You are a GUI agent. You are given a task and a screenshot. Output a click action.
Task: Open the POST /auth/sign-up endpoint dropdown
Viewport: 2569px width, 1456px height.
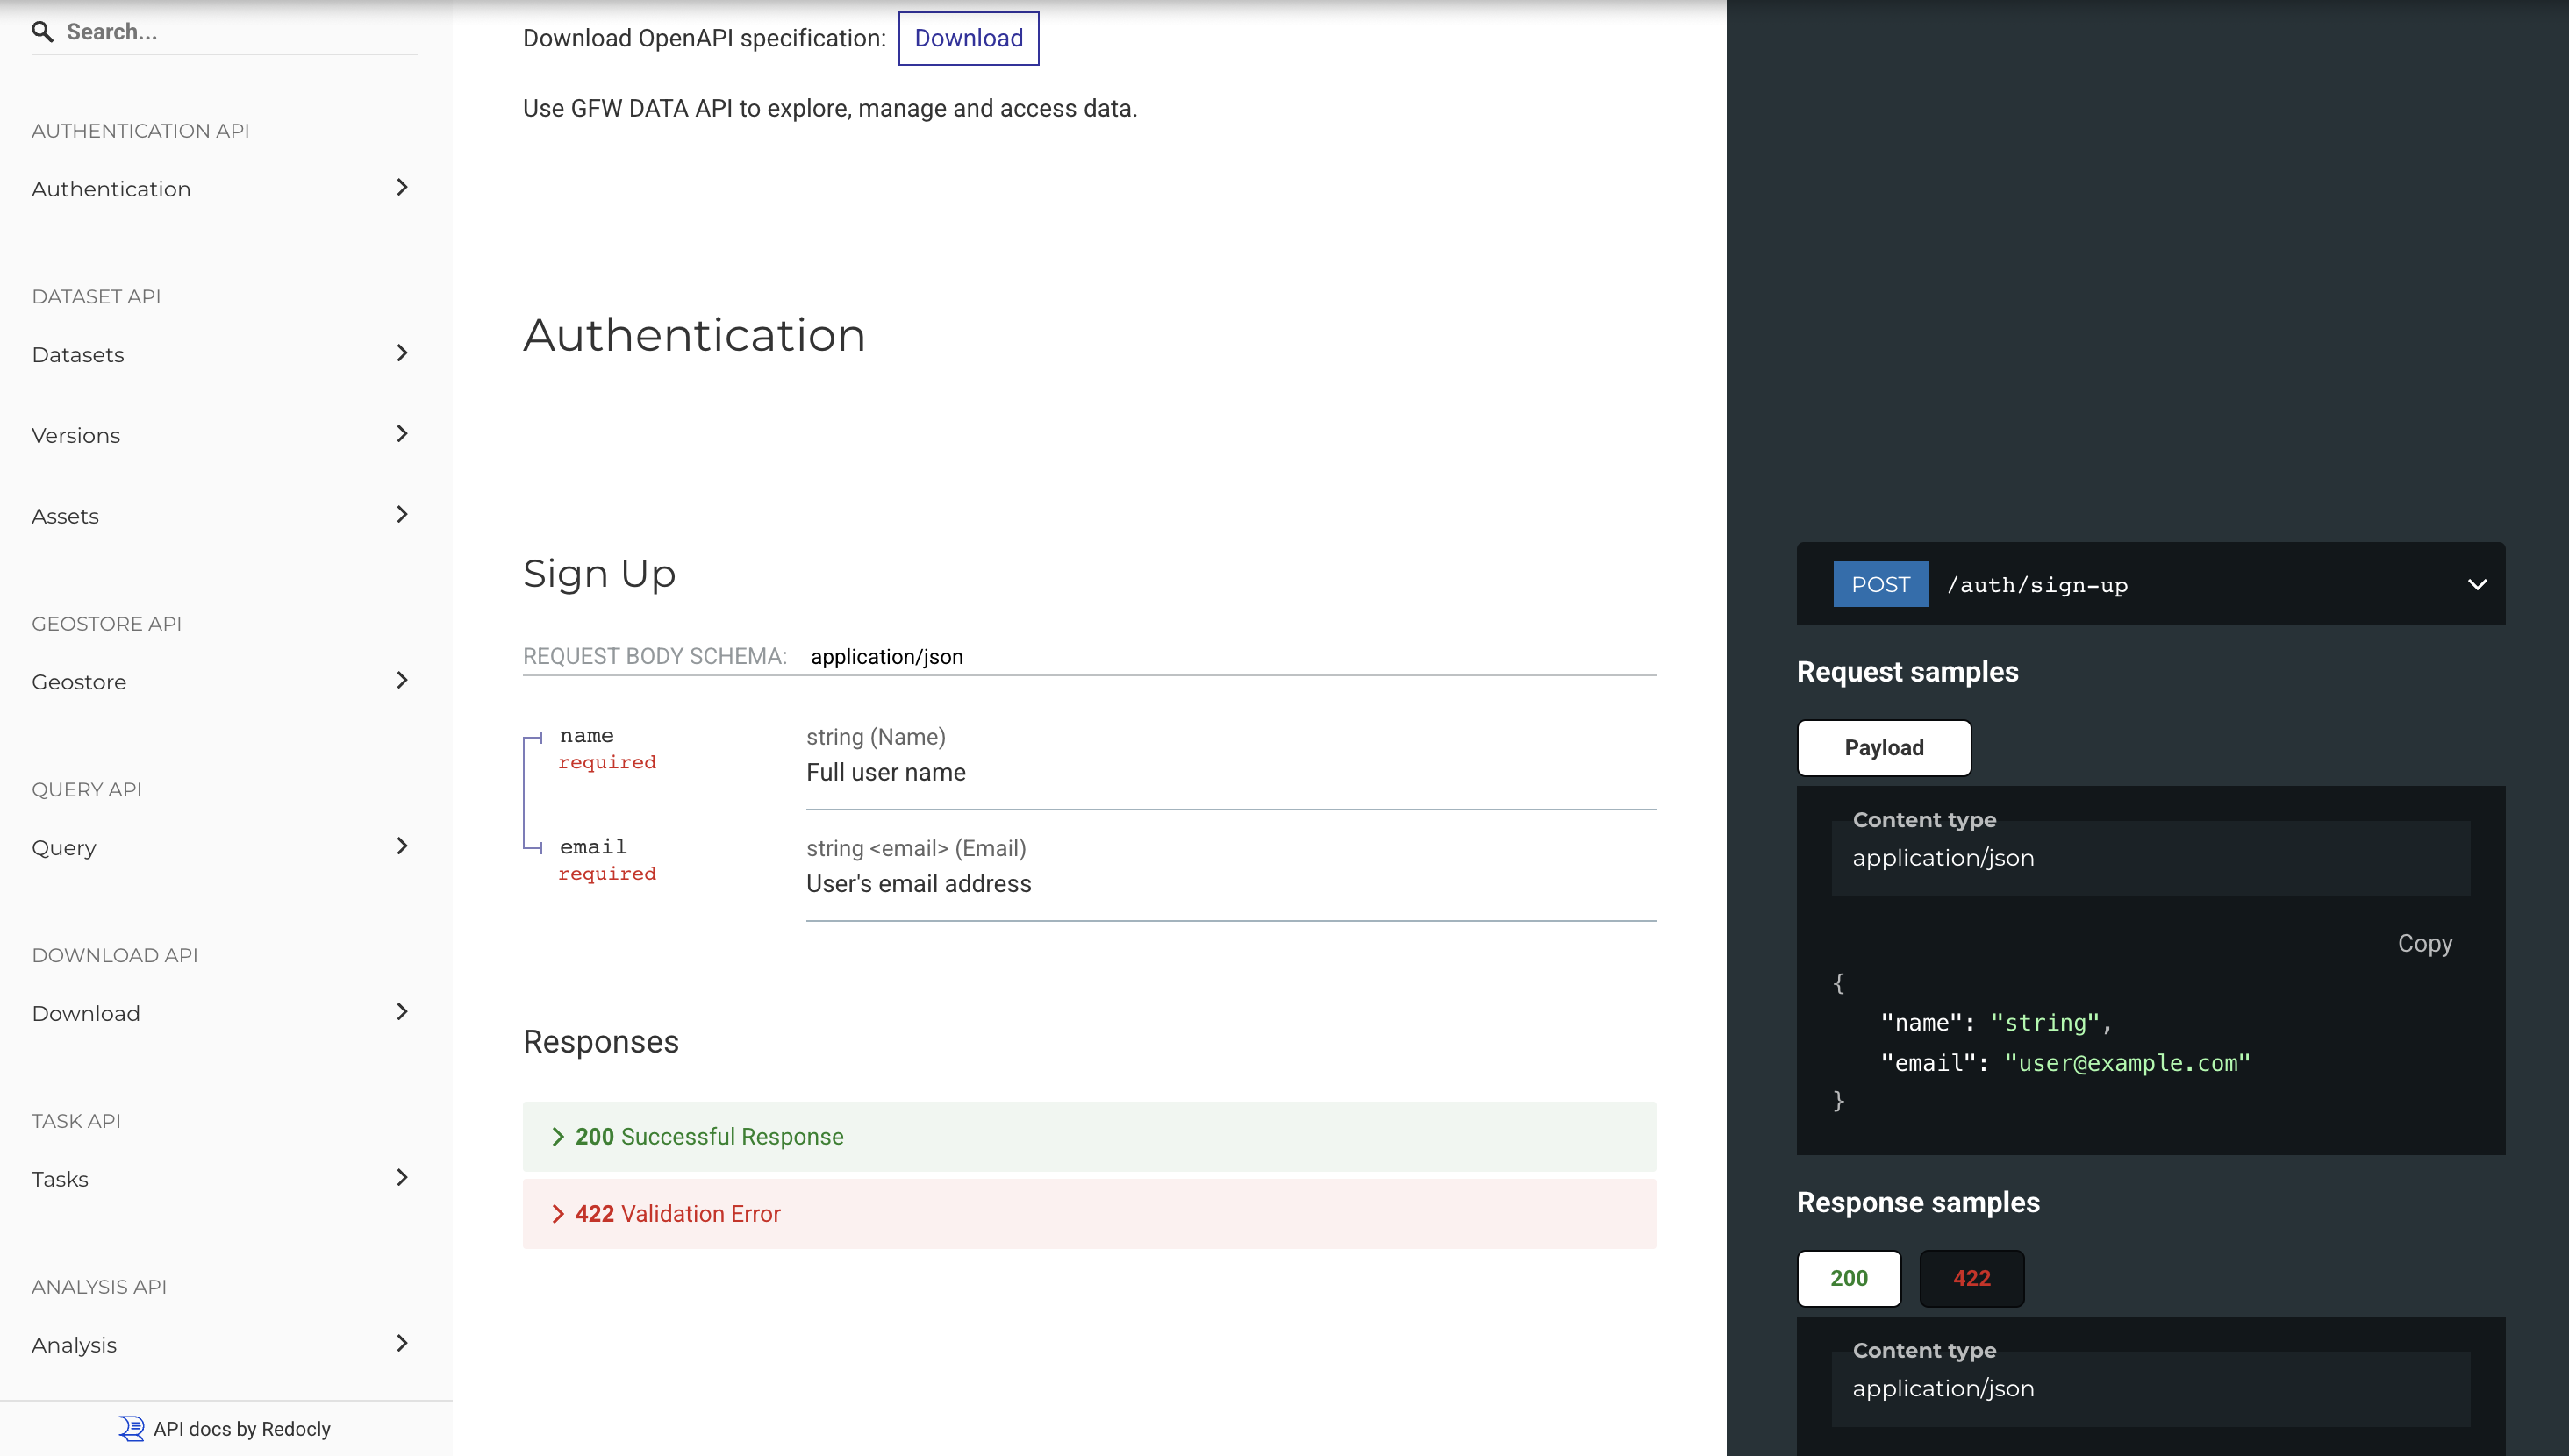coord(2476,585)
